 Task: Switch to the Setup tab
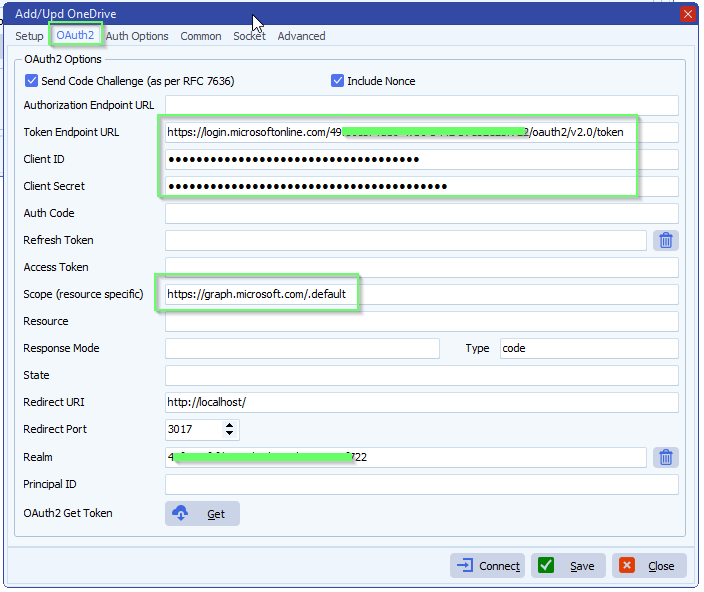(29, 36)
